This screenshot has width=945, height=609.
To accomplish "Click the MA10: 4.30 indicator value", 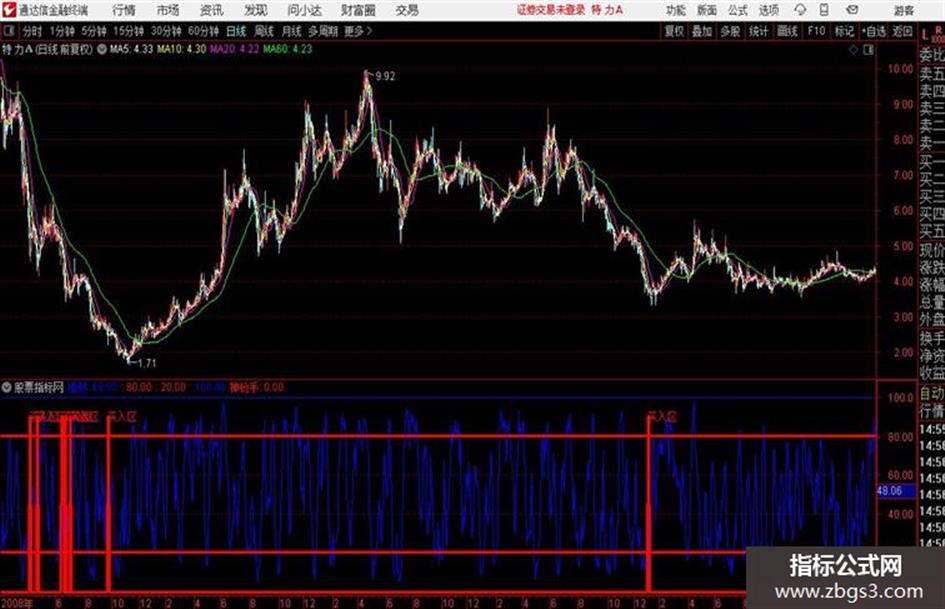I will click(181, 49).
